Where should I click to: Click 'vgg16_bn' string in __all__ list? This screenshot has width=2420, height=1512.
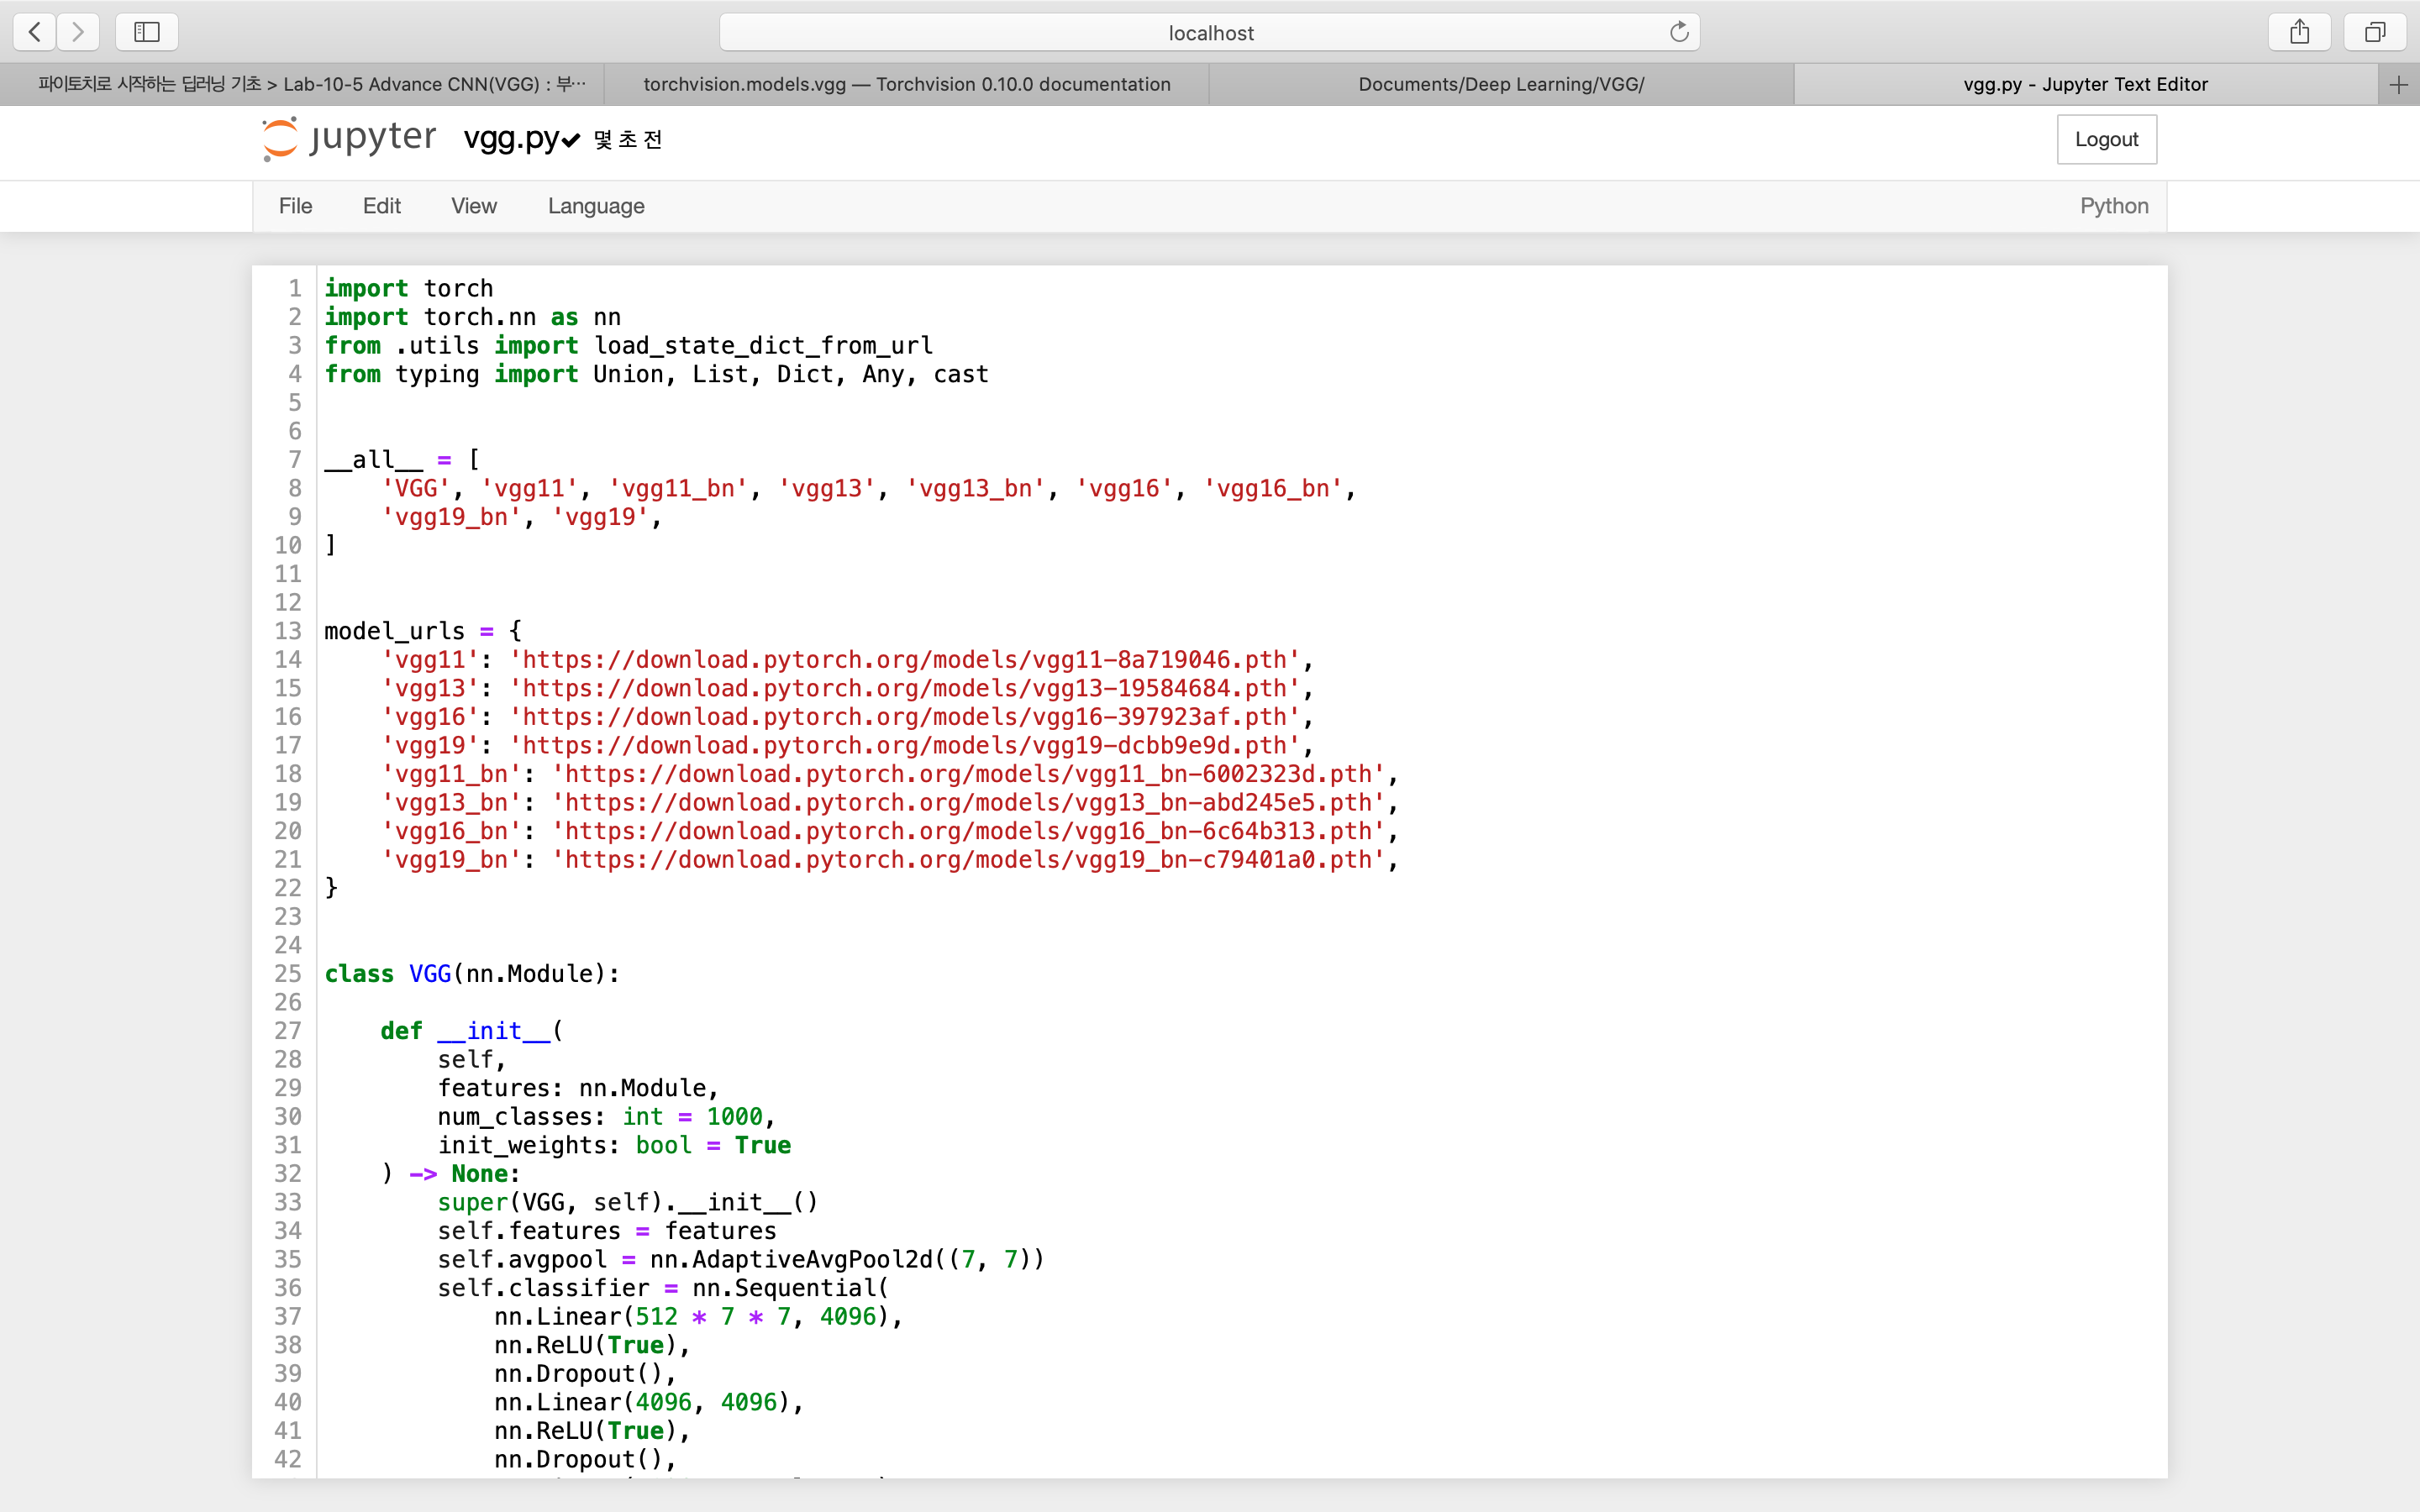pyautogui.click(x=1273, y=489)
